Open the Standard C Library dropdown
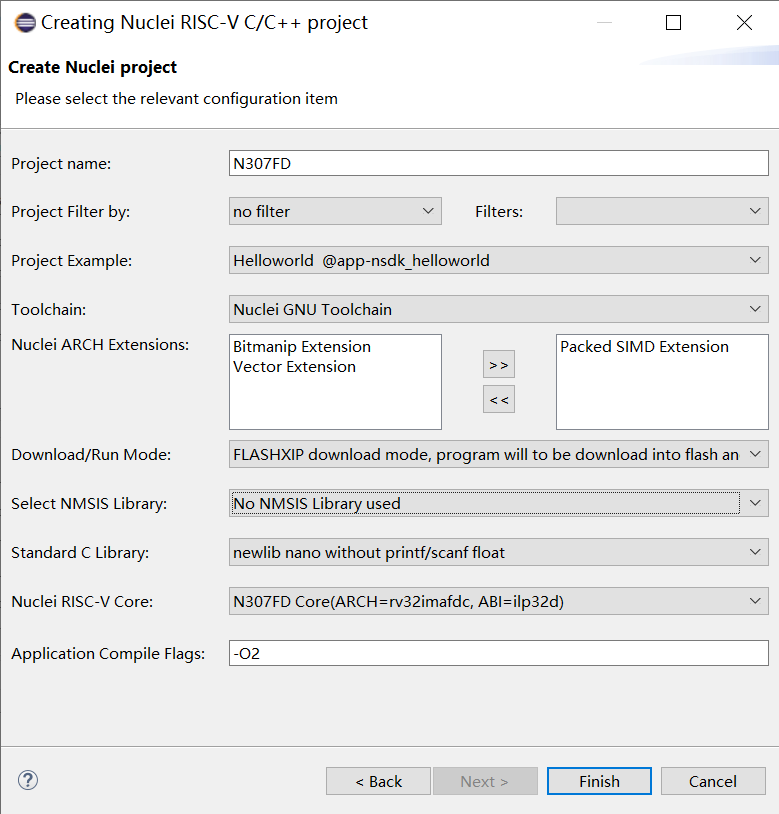Screen dimensions: 779x814 coord(499,552)
